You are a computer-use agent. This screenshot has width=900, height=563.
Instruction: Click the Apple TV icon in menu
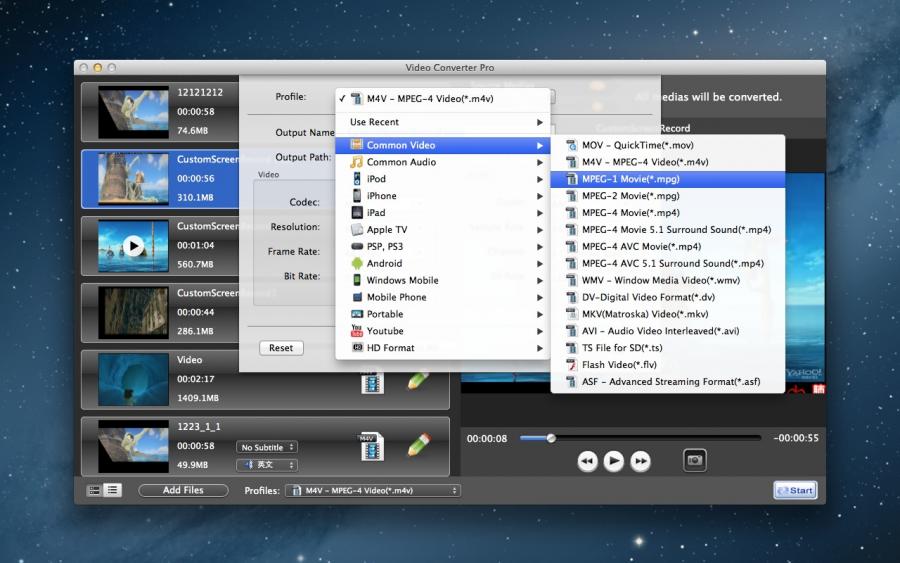tap(356, 230)
